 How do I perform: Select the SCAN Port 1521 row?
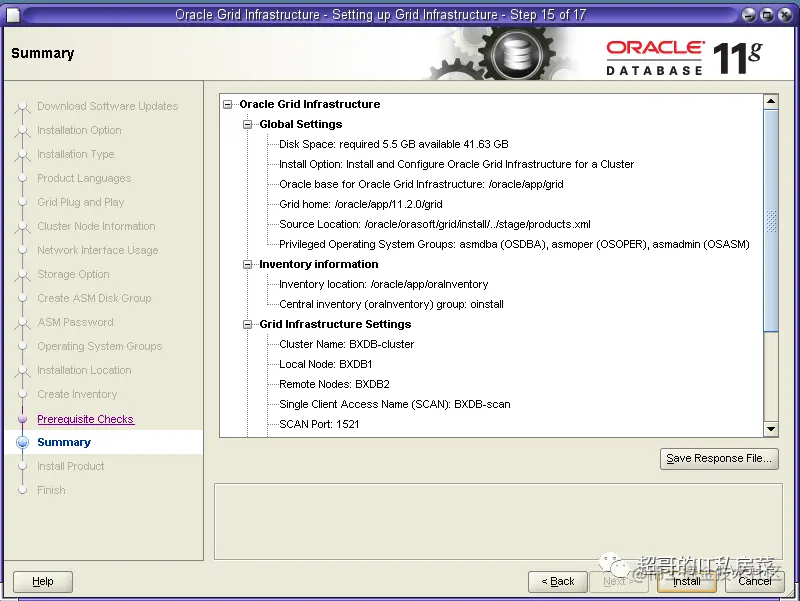click(x=319, y=424)
